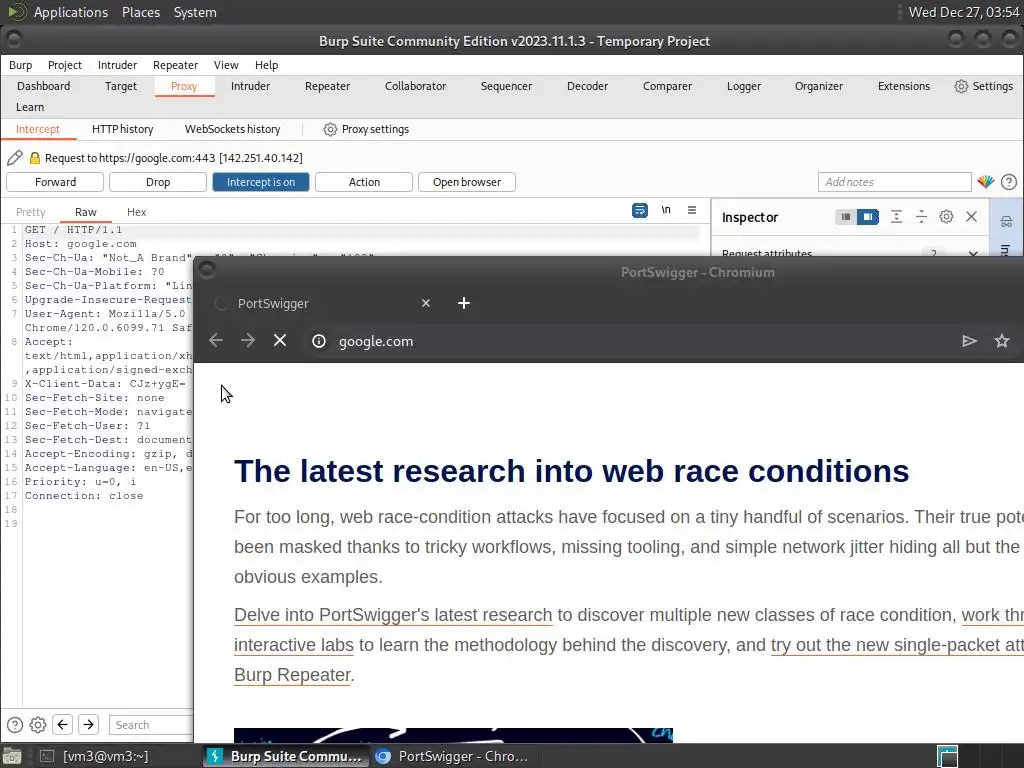Open the Repeater main tab
1024x768 pixels.
[x=327, y=86]
